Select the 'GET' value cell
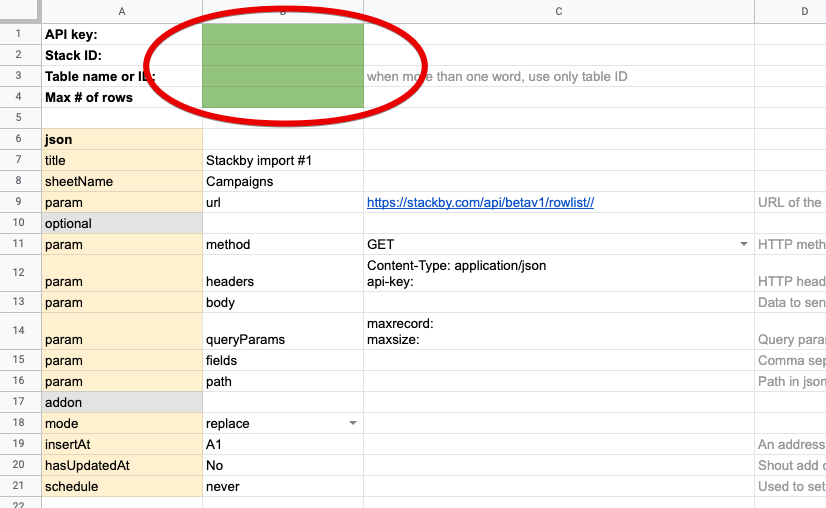The width and height of the screenshot is (826, 508). [x=559, y=245]
